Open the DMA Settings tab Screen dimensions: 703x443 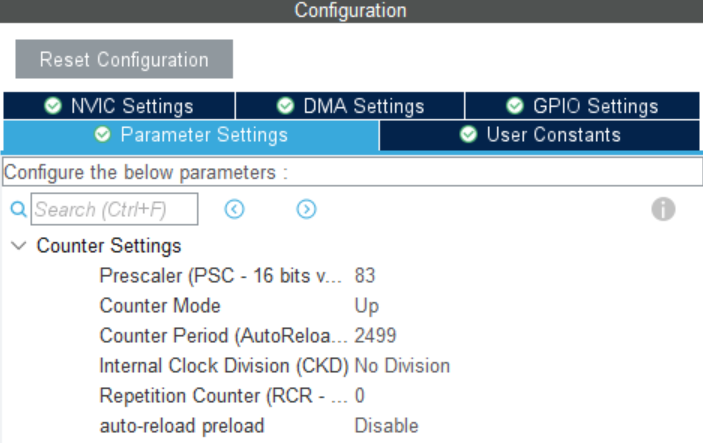(x=350, y=106)
